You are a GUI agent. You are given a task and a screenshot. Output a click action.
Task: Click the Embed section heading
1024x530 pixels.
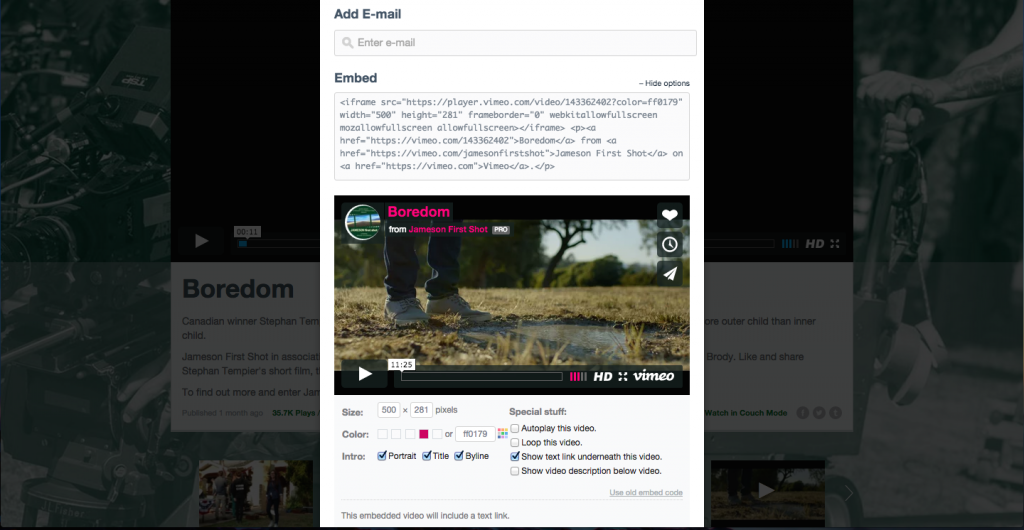point(356,78)
